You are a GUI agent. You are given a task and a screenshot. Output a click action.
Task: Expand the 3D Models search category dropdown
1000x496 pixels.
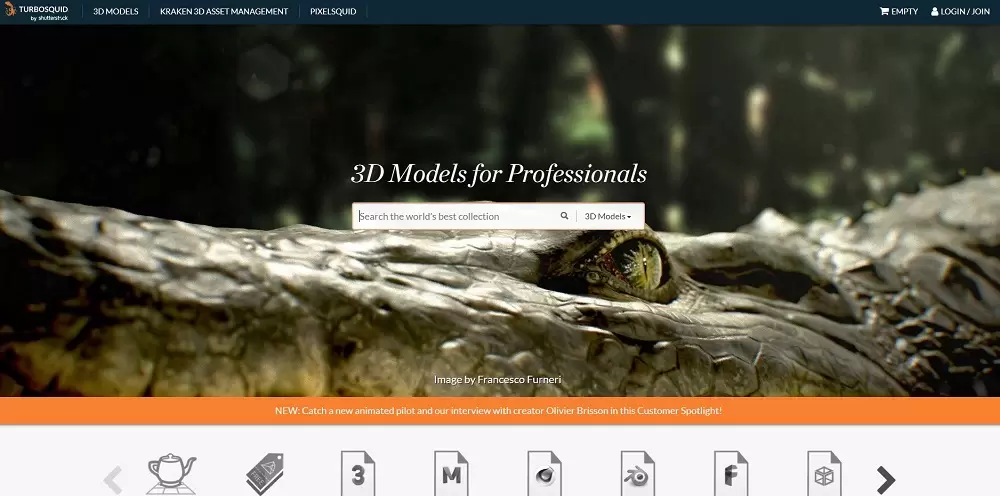608,217
